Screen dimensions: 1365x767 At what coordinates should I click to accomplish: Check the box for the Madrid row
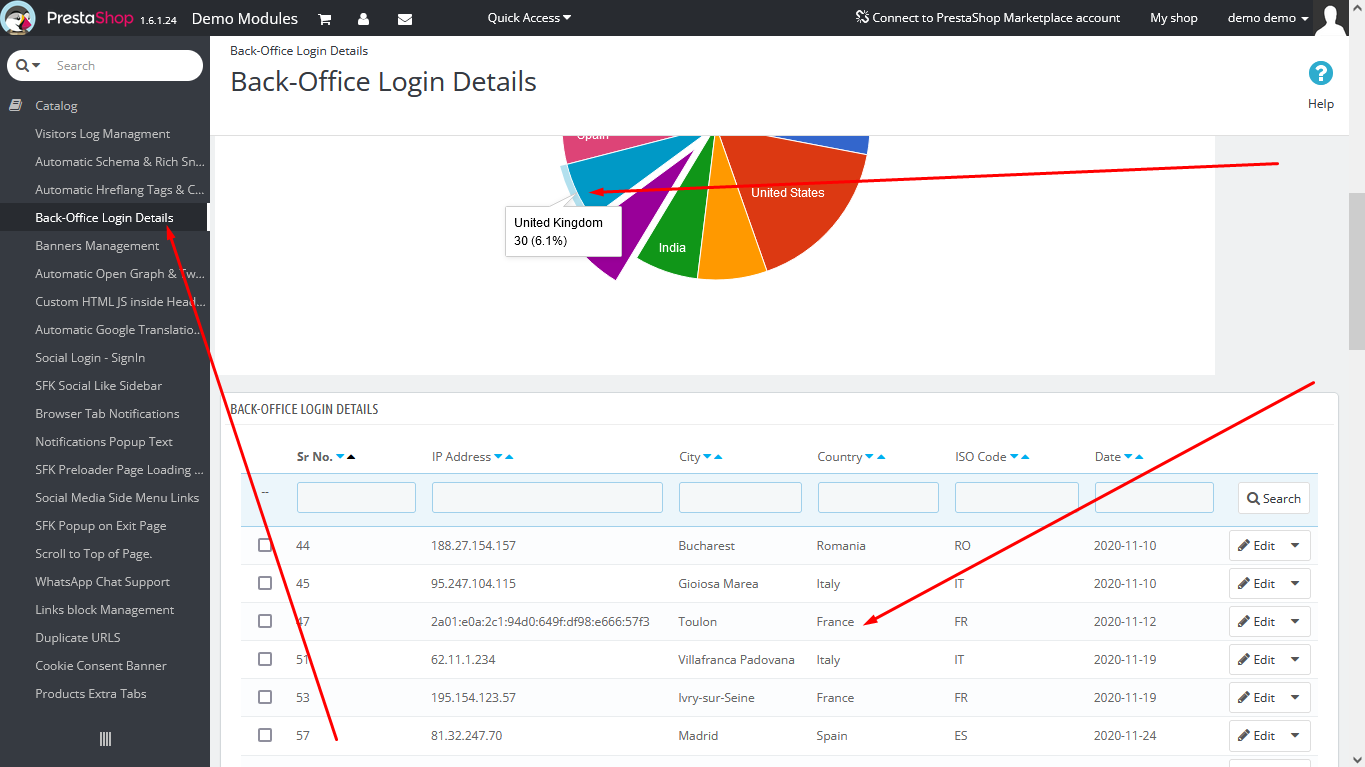(x=265, y=735)
